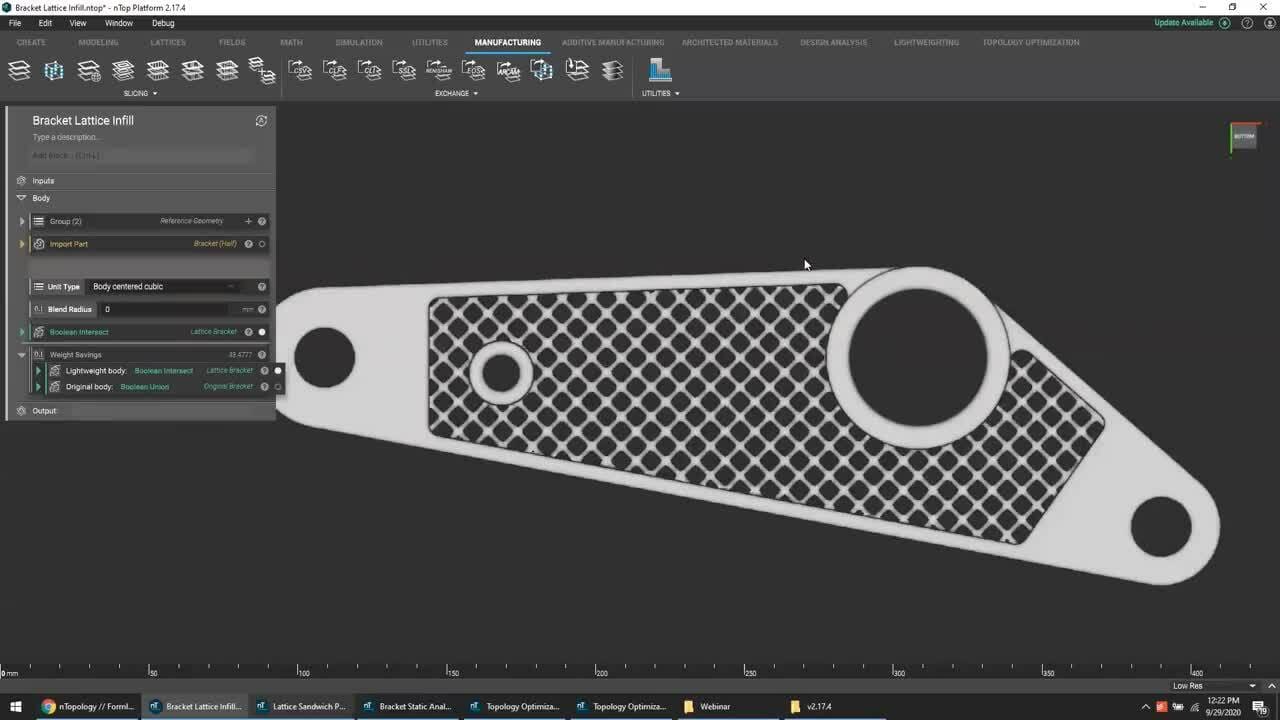Click the Arcam export icon
The height and width of the screenshot is (720, 1280).
508,70
